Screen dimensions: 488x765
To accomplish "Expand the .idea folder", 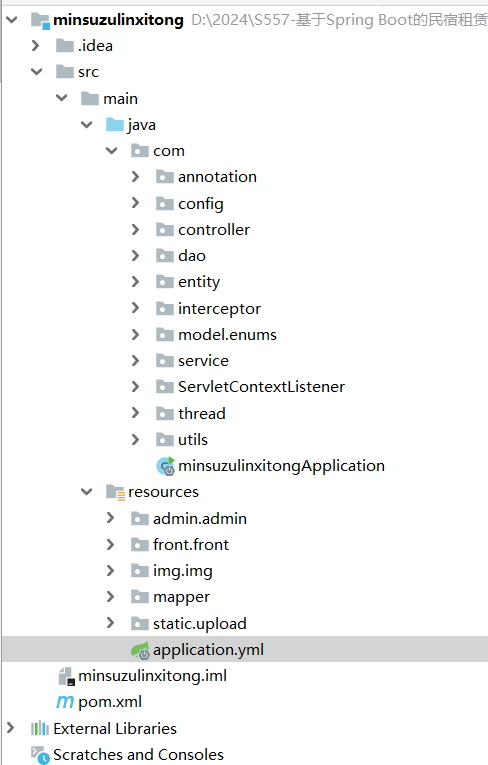I will coord(35,46).
